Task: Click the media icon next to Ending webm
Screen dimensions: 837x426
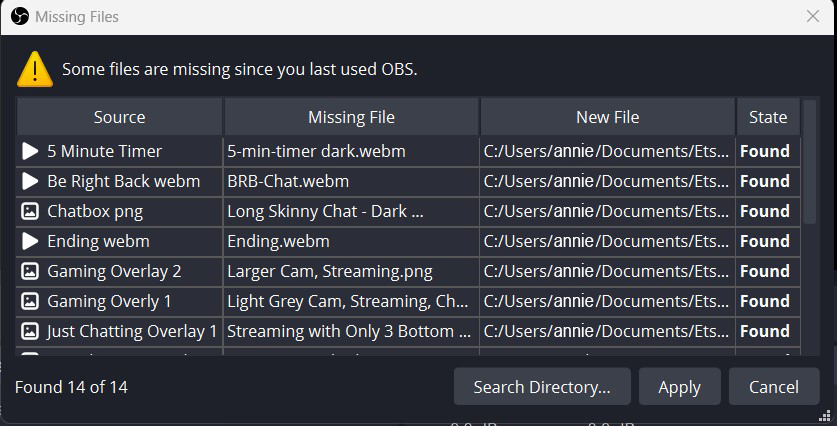Action: click(x=30, y=241)
